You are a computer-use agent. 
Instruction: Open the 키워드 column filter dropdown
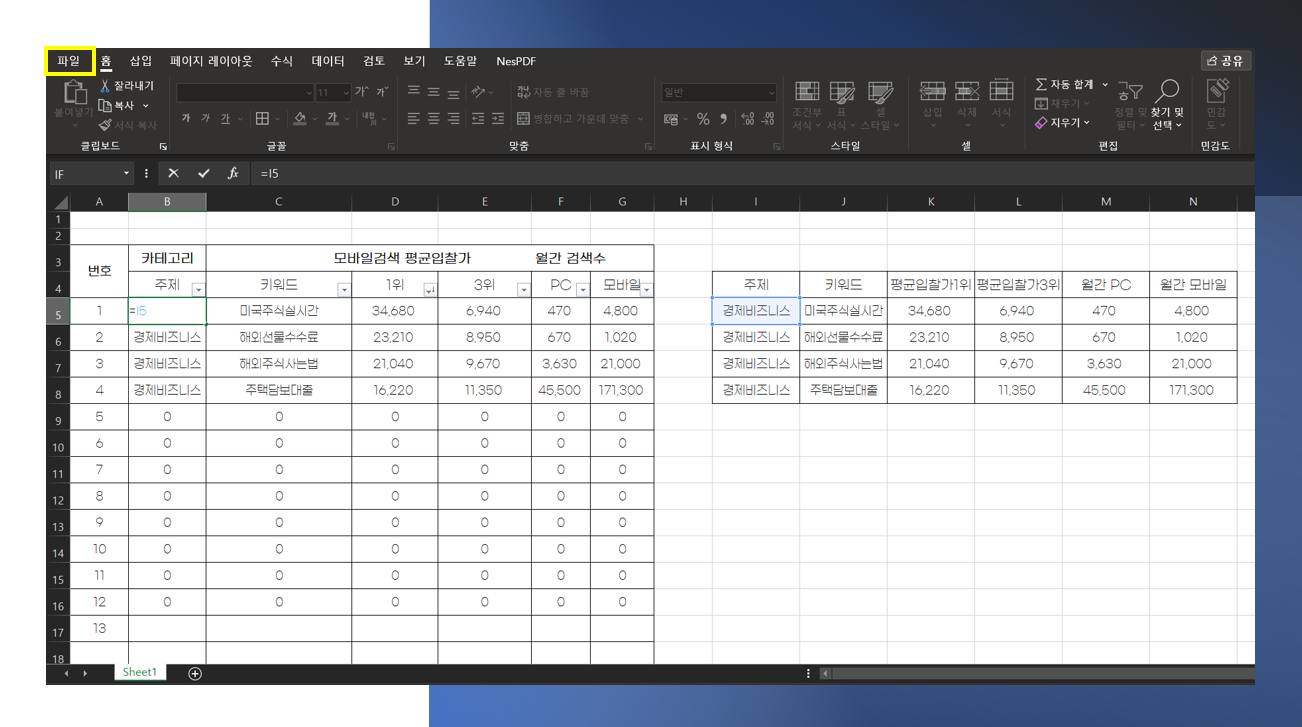pyautogui.click(x=344, y=289)
